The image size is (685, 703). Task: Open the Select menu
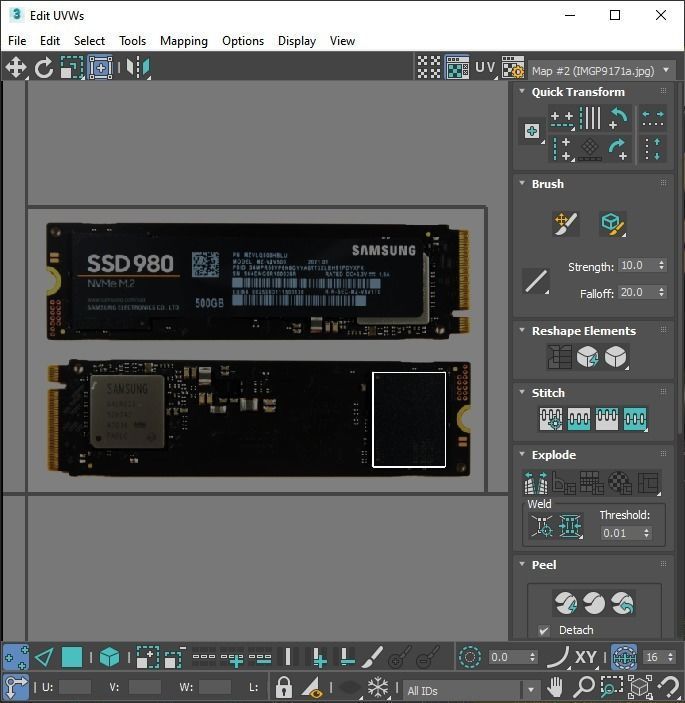click(89, 41)
